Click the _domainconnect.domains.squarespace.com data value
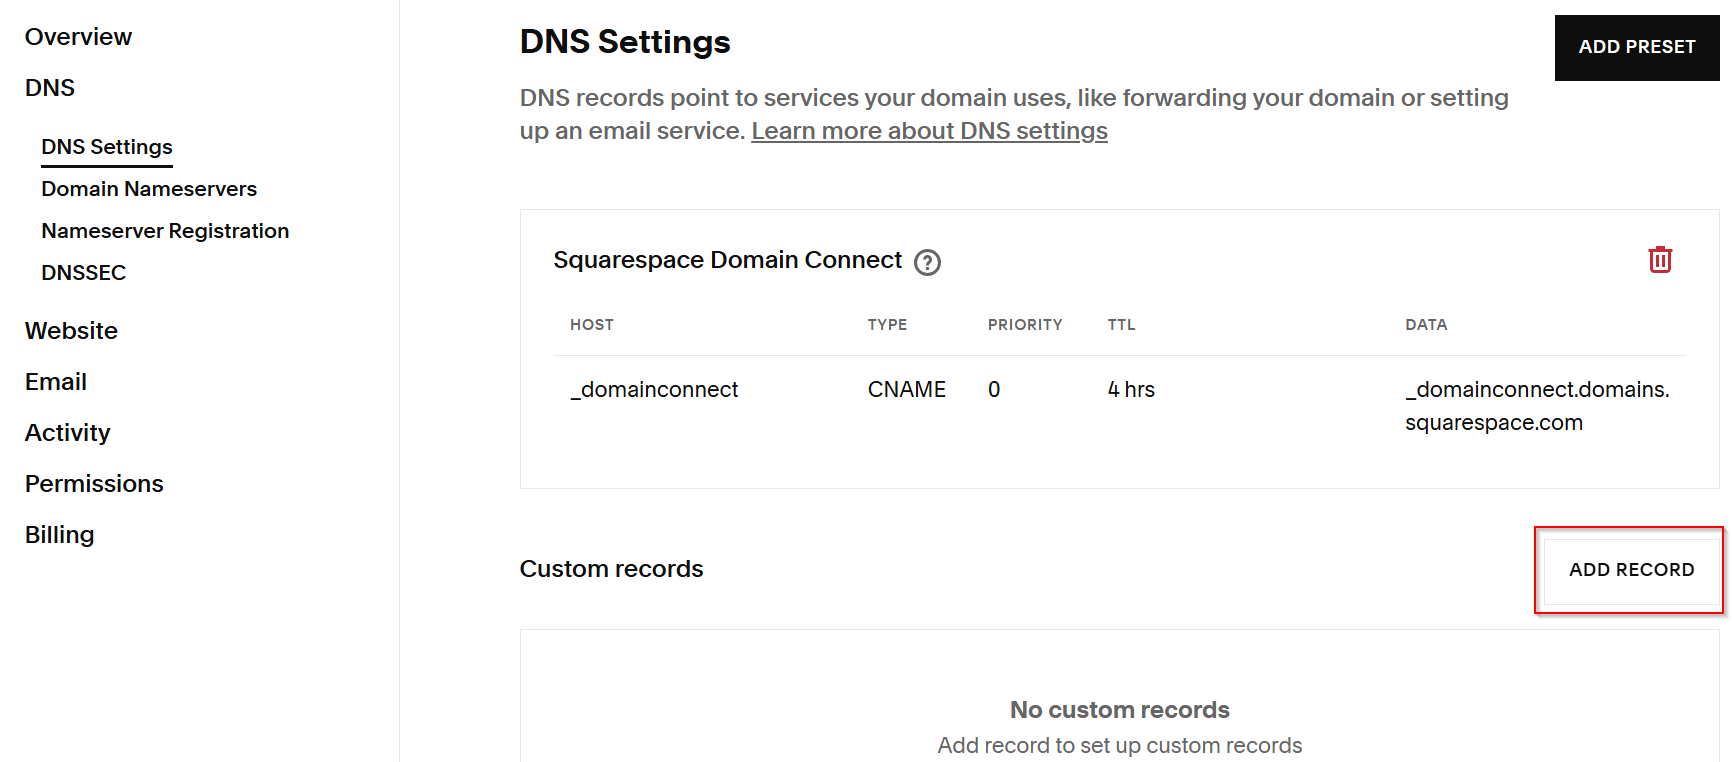Image resolution: width=1732 pixels, height=762 pixels. (x=1536, y=406)
